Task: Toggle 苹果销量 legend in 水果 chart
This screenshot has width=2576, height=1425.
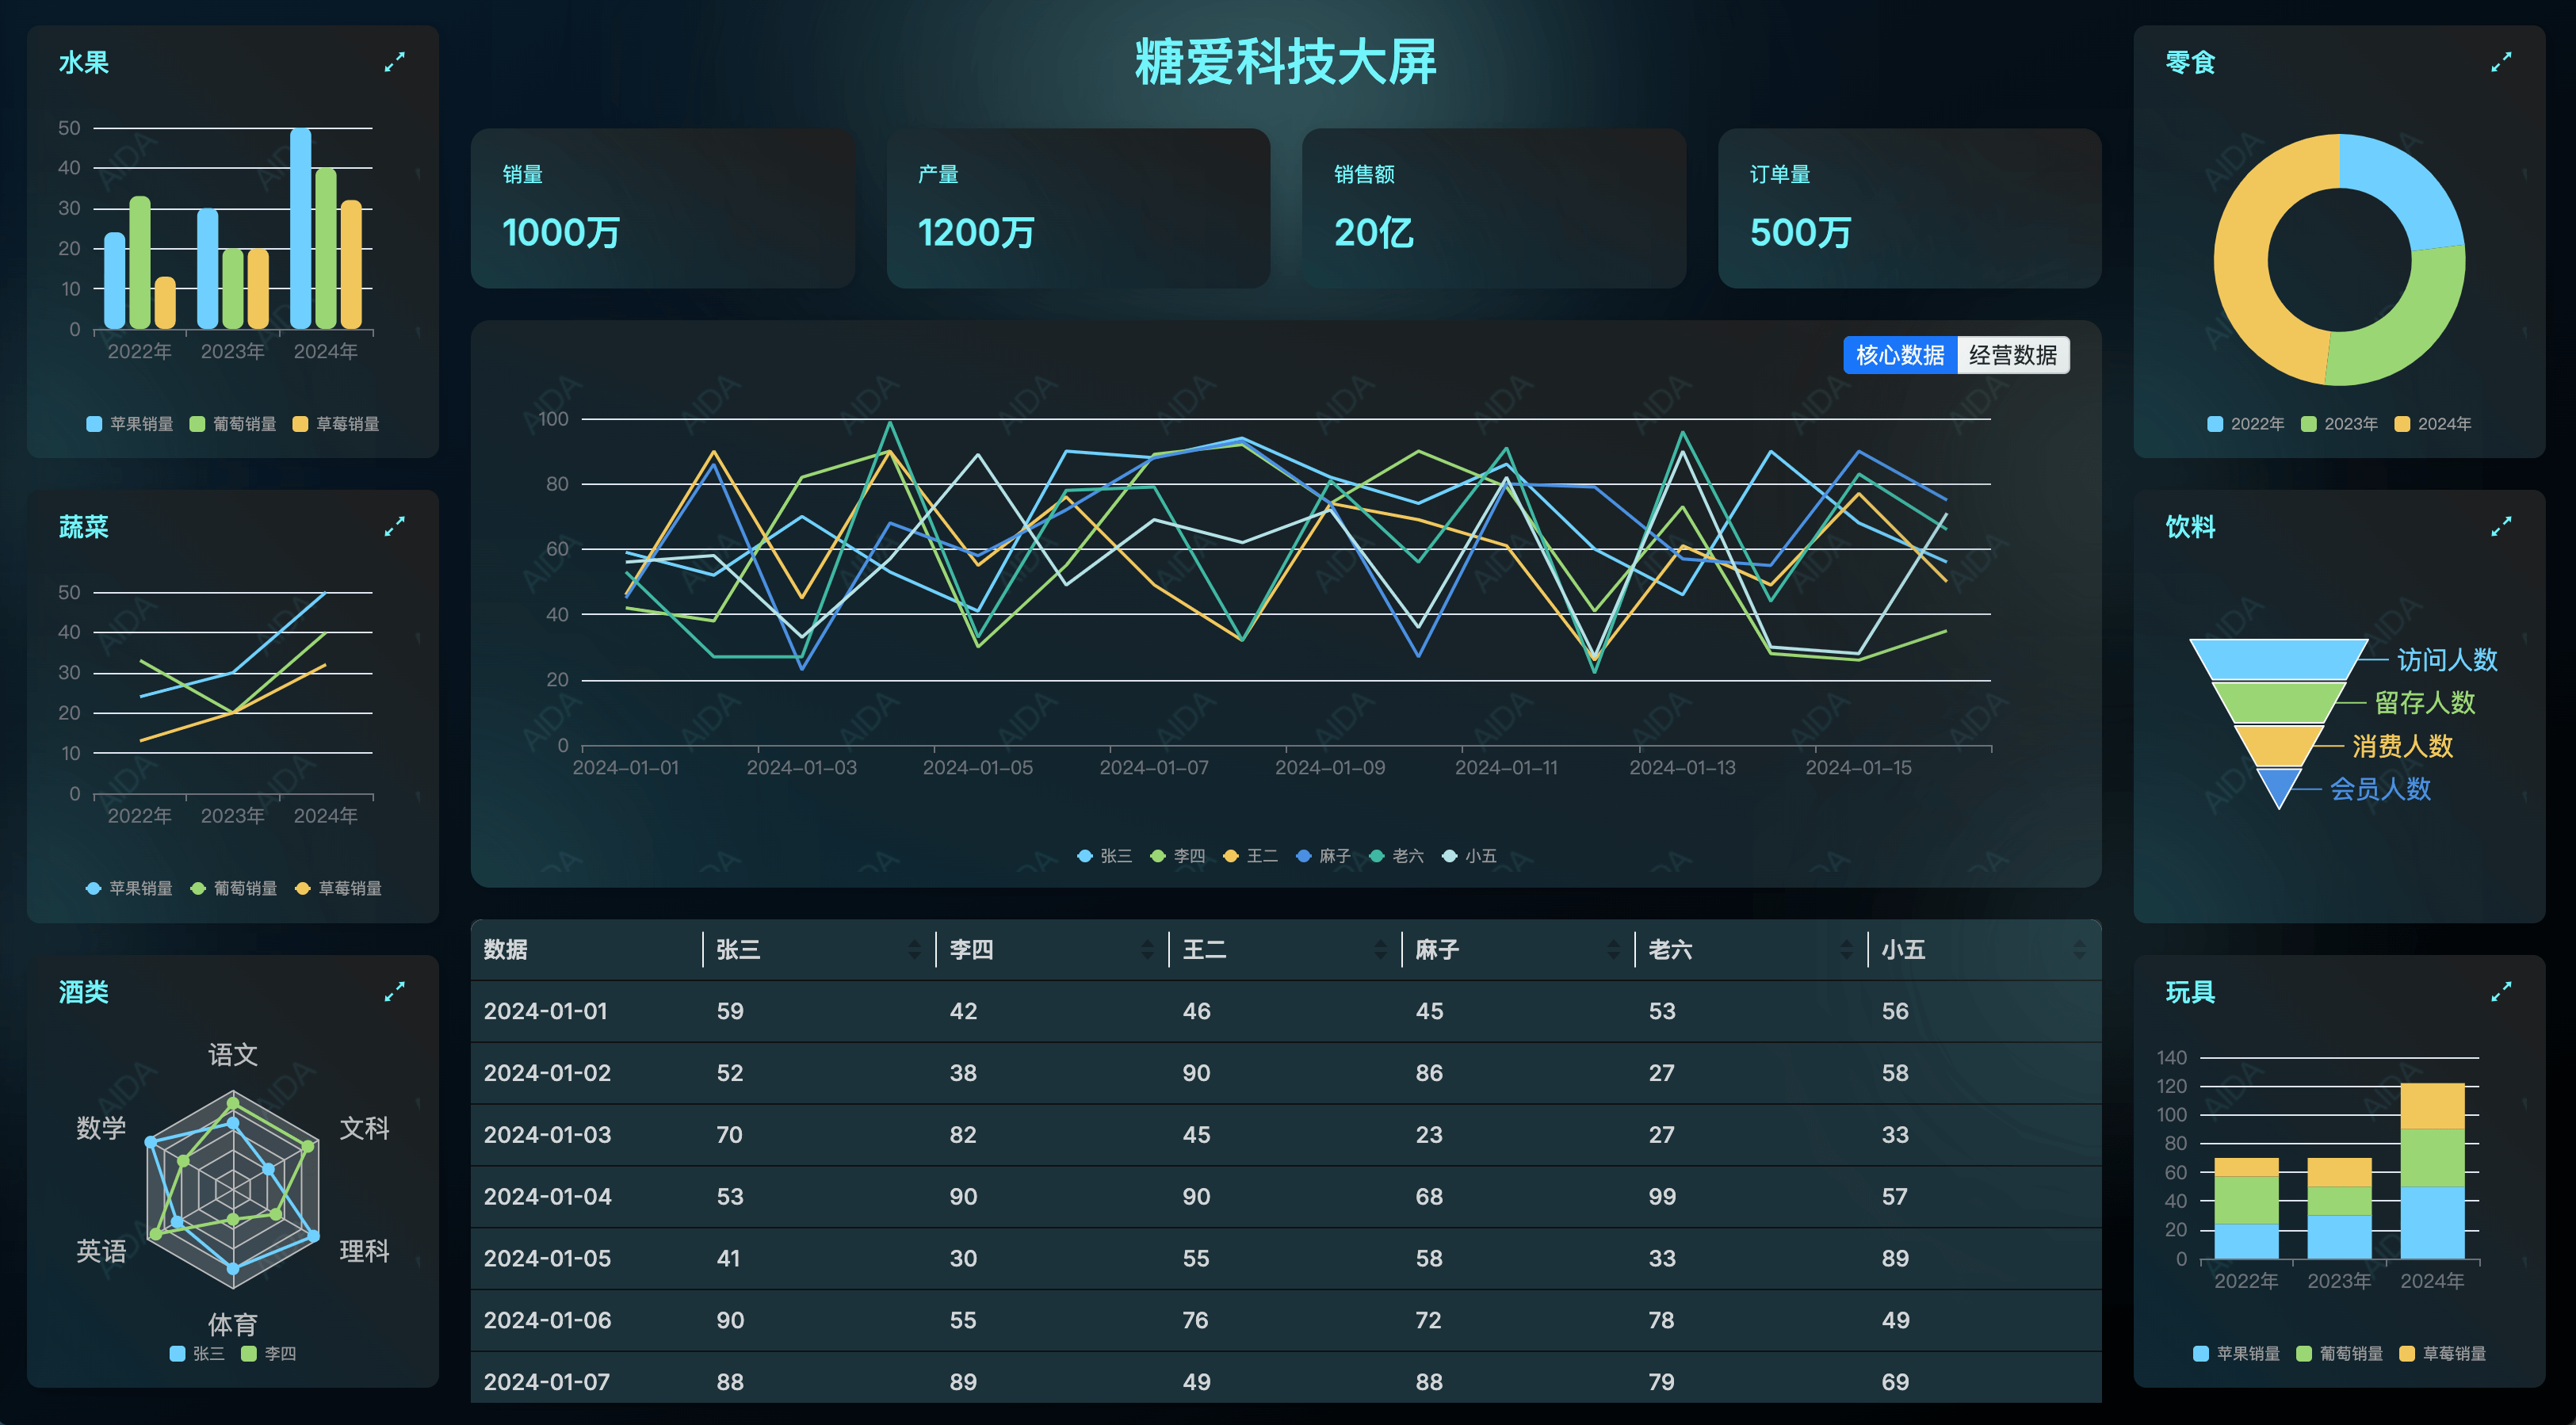Action: 130,424
